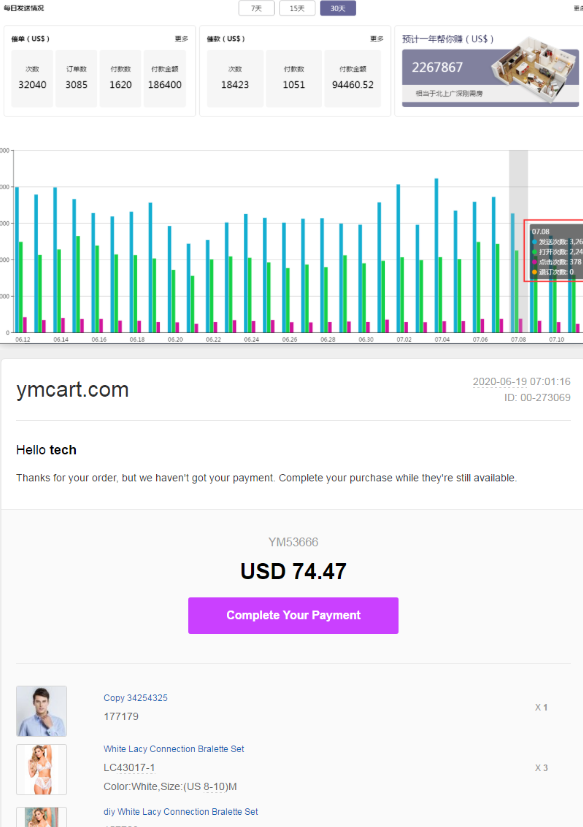Click the highlighted 07.08 chart column
Screen dimensions: 583x827
coord(518,241)
